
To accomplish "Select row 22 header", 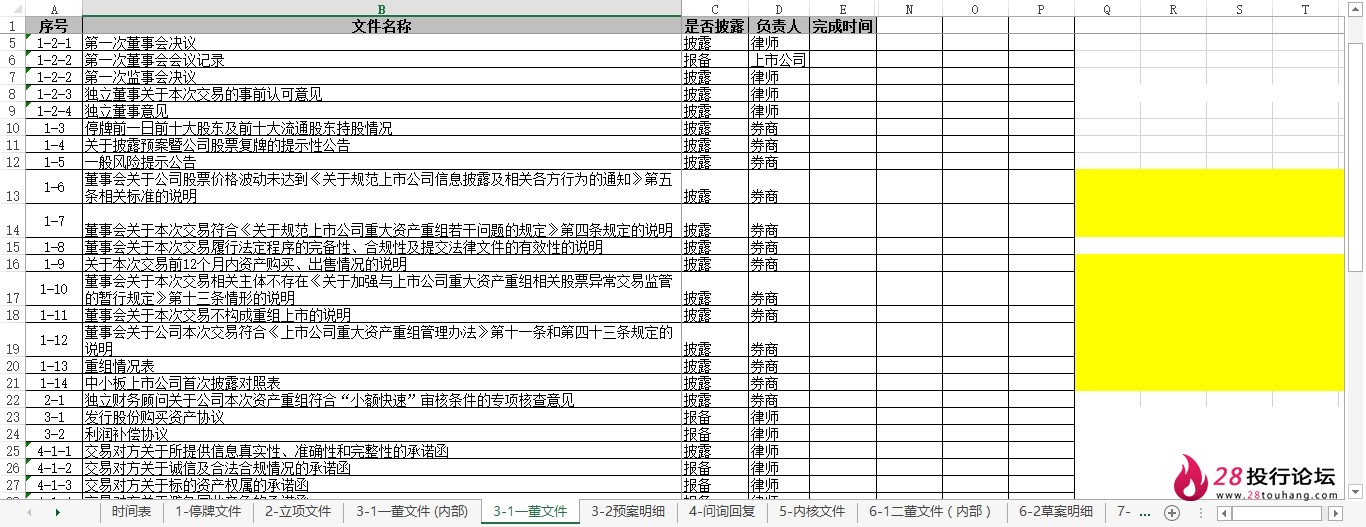I will (12, 400).
